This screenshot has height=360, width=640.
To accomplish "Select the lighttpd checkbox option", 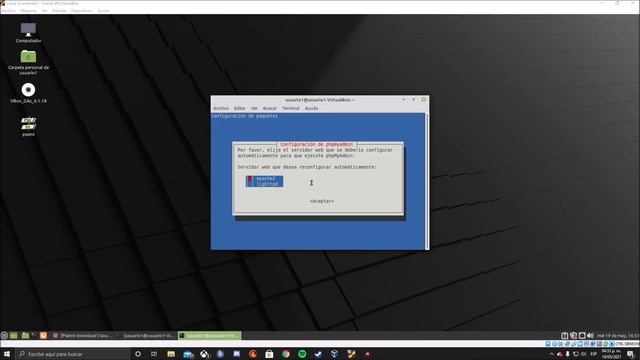I will pyautogui.click(x=264, y=184).
